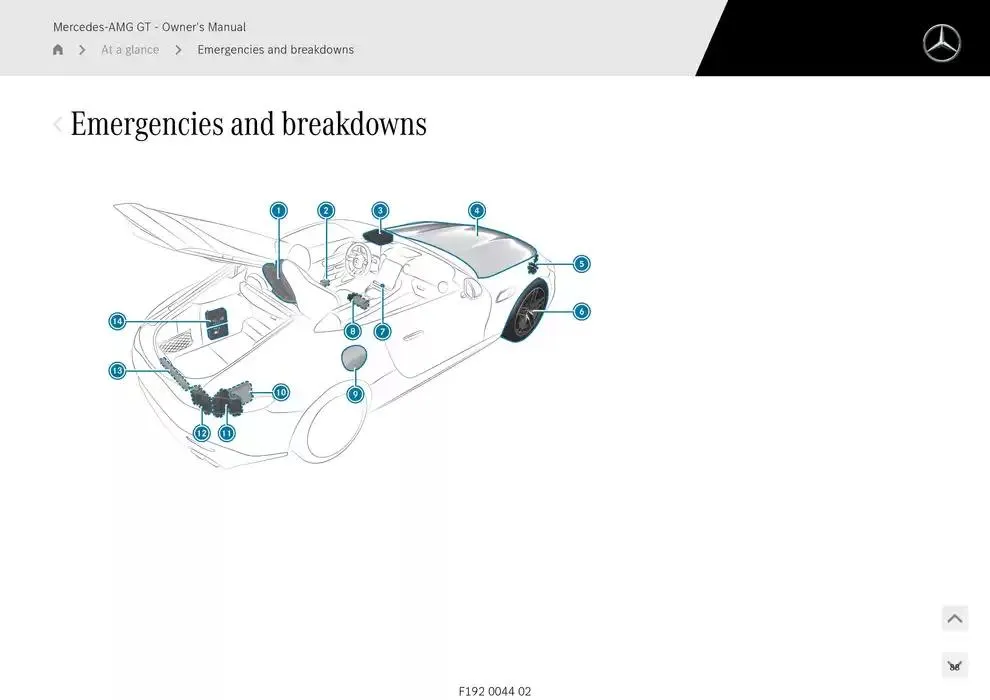The image size is (990, 700).
Task: Select callout number 13 at the rear bumper
Action: pyautogui.click(x=117, y=371)
